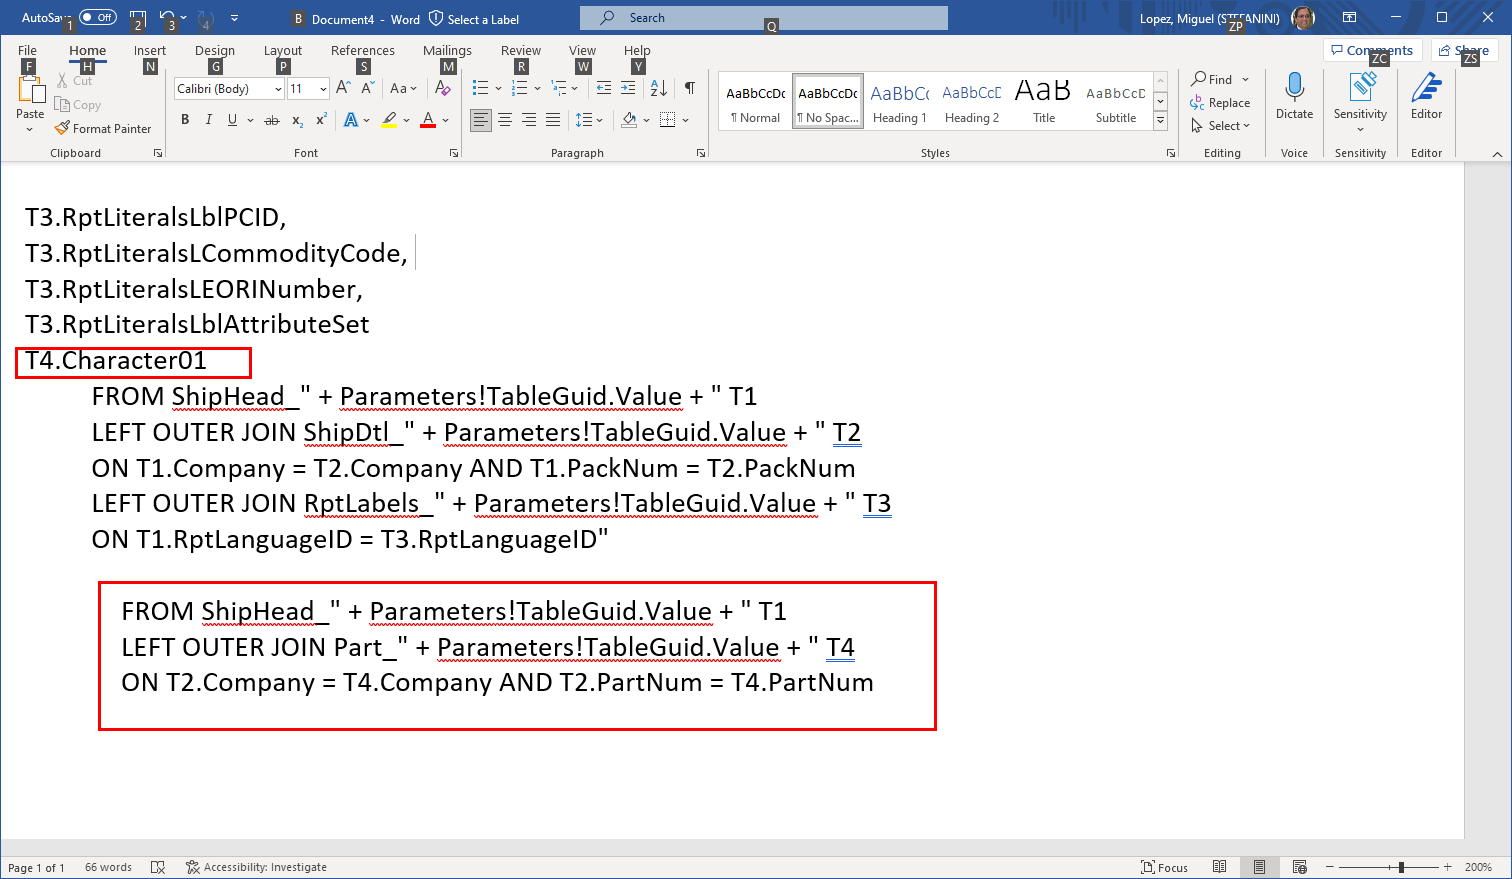Toggle AutoSave switch off/on
Viewport: 1512px width, 879px height.
98,17
